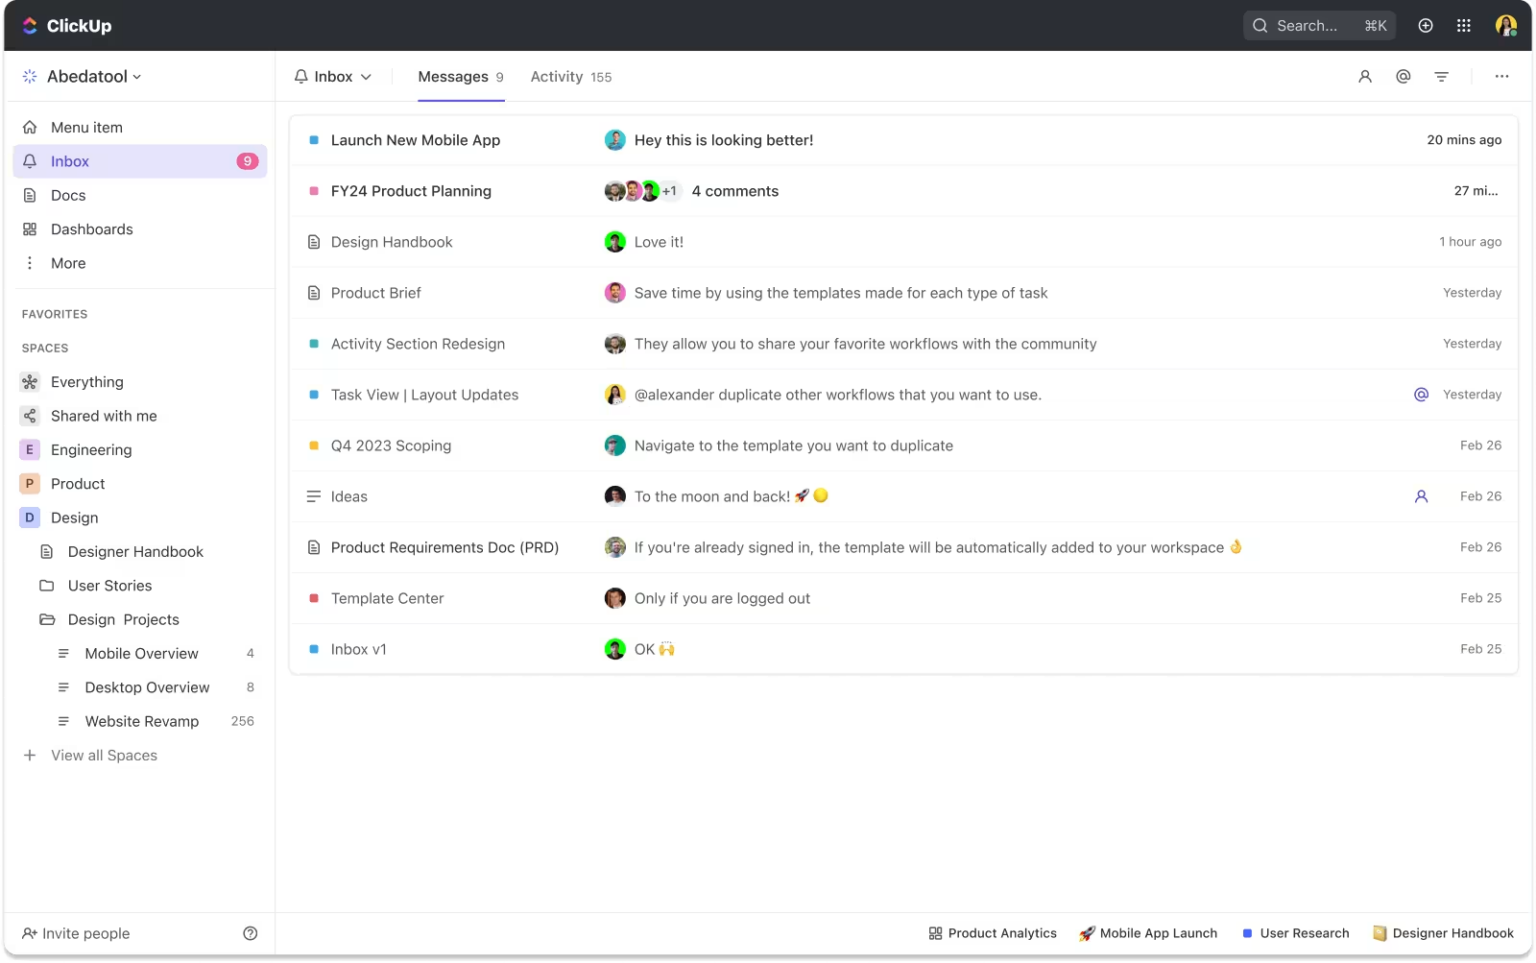1536x963 pixels.
Task: Select the @mentions filter icon
Action: point(1403,76)
